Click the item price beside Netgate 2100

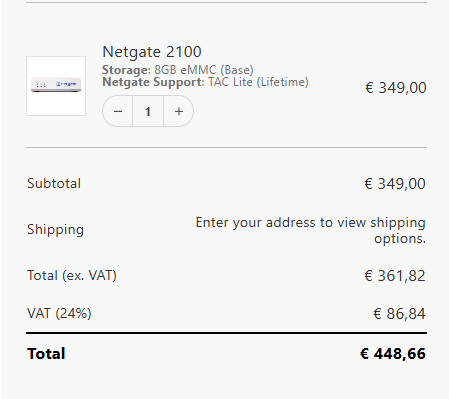[x=396, y=88]
